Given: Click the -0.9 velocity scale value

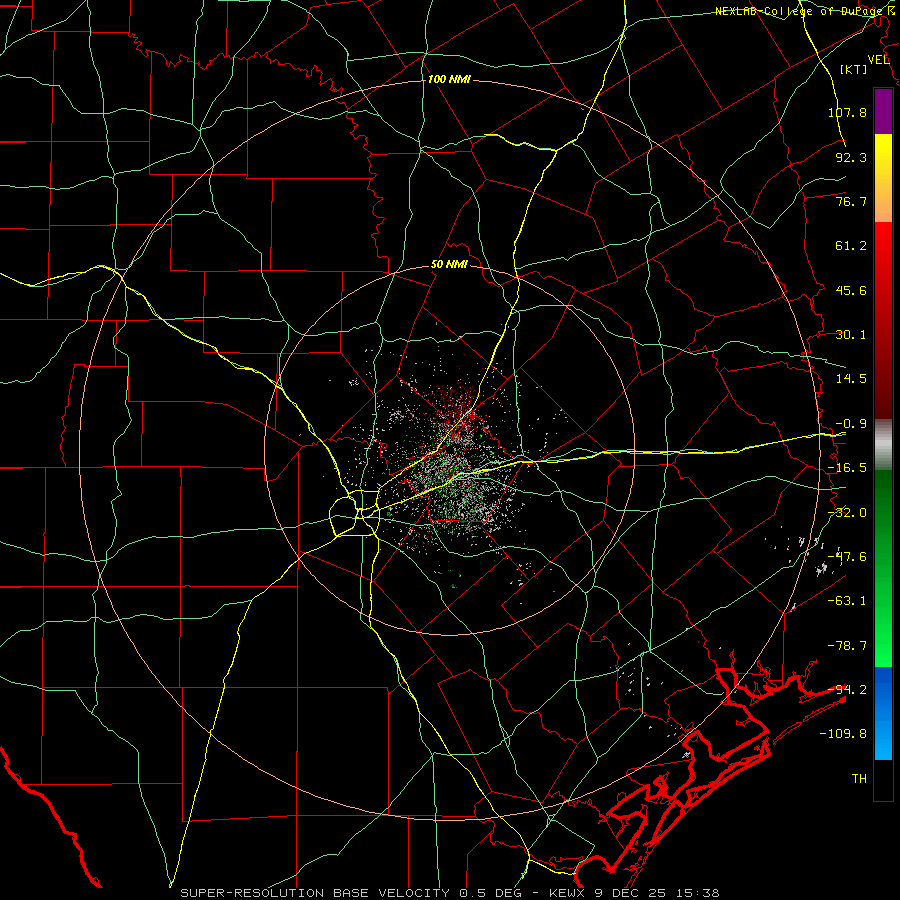Looking at the screenshot, I should (851, 424).
